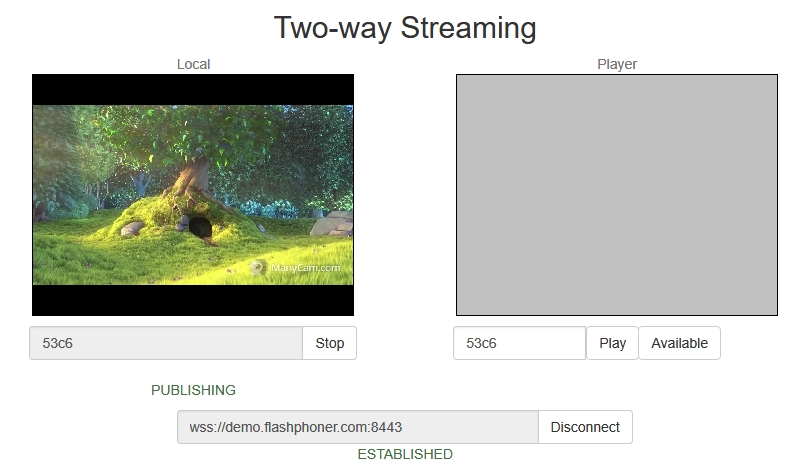The image size is (809, 465).
Task: Click the Available button
Action: tap(679, 343)
